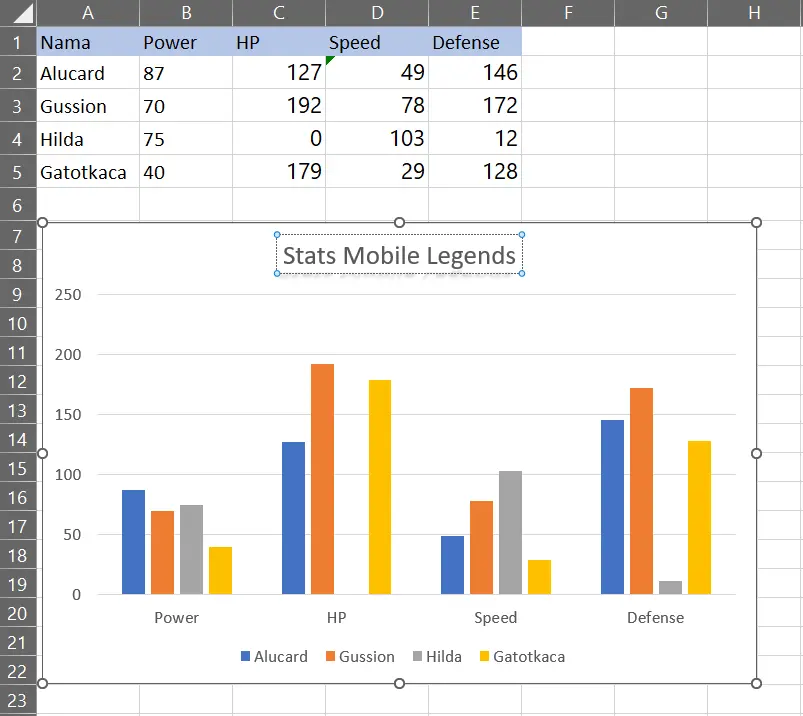Click the Gatotkaca legend entry
The width and height of the screenshot is (803, 716).
tap(522, 657)
